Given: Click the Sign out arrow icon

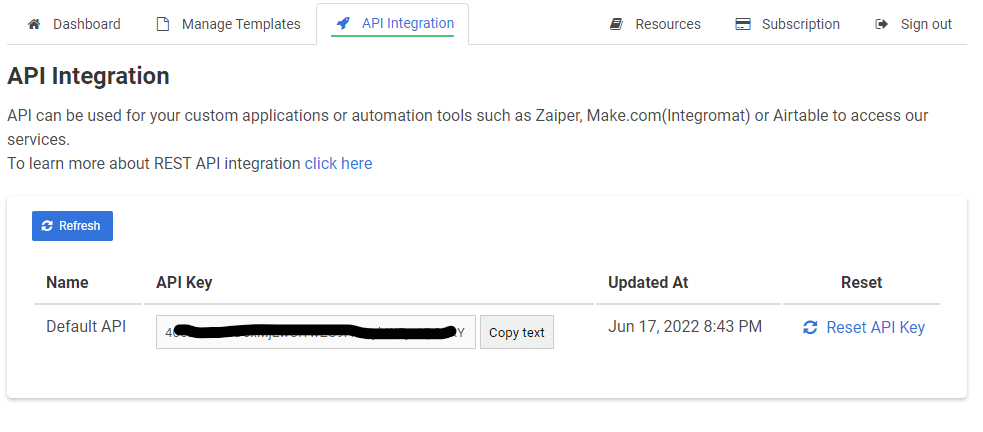Looking at the screenshot, I should (x=882, y=24).
